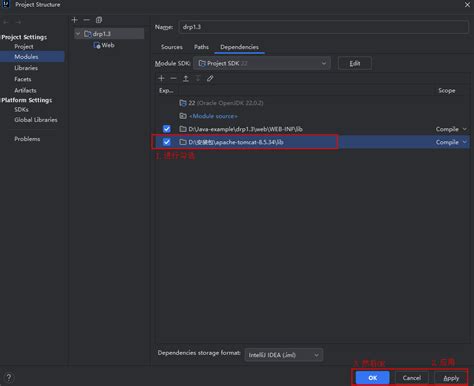Click the back navigation arrow
474x386 pixels.
(6, 22)
